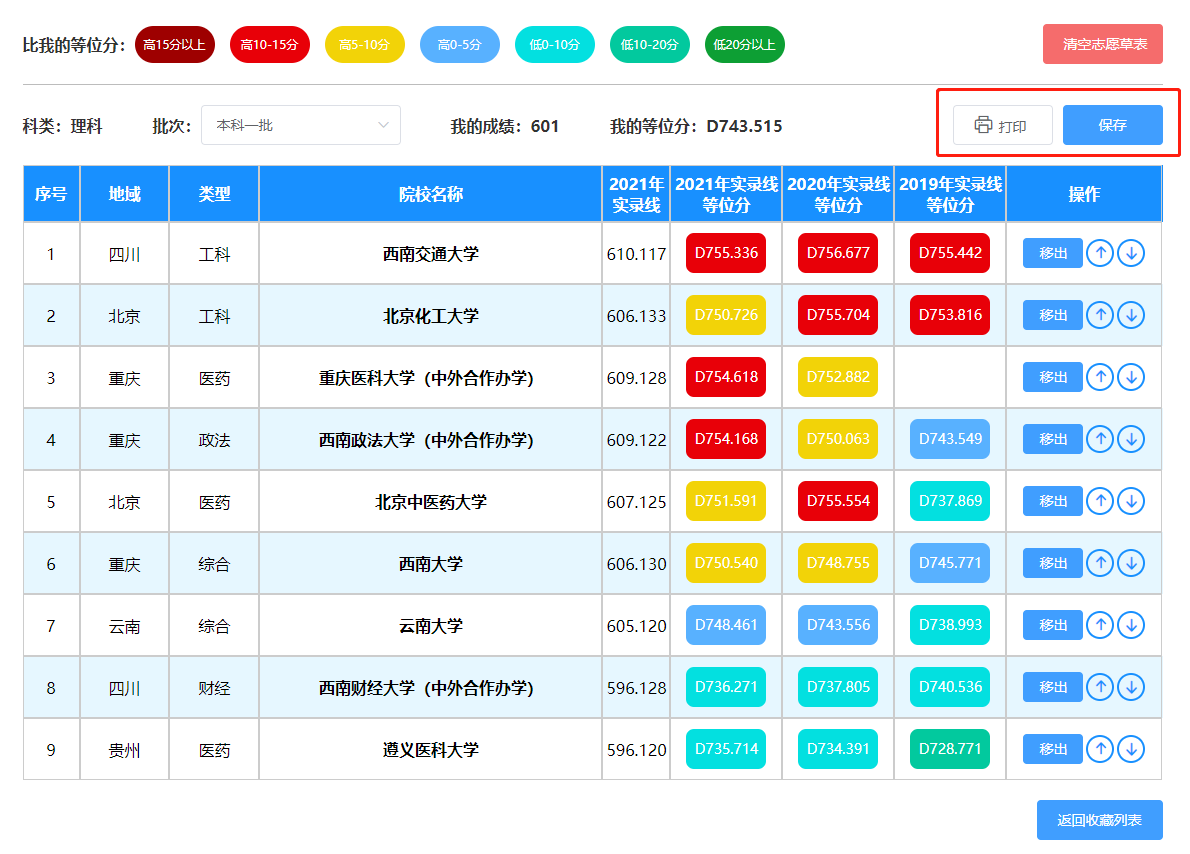Click the dark red 高15分以上 legend chip
This screenshot has width=1190, height=854.
click(175, 45)
